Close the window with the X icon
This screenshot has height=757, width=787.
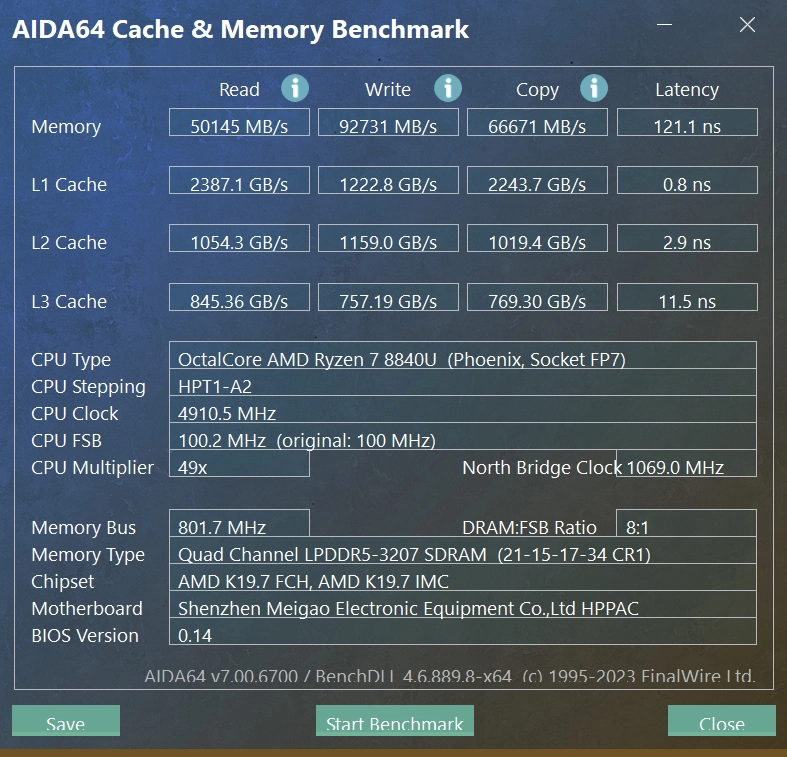pos(747,25)
